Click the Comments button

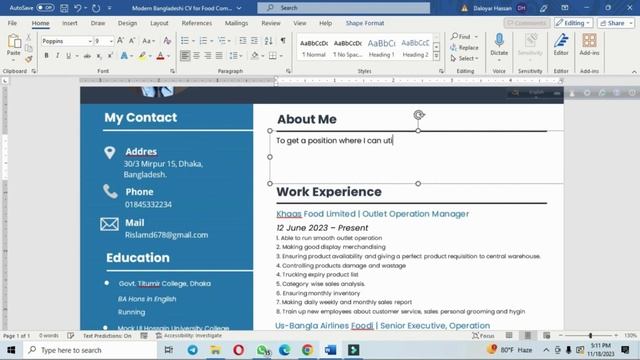pos(527,23)
